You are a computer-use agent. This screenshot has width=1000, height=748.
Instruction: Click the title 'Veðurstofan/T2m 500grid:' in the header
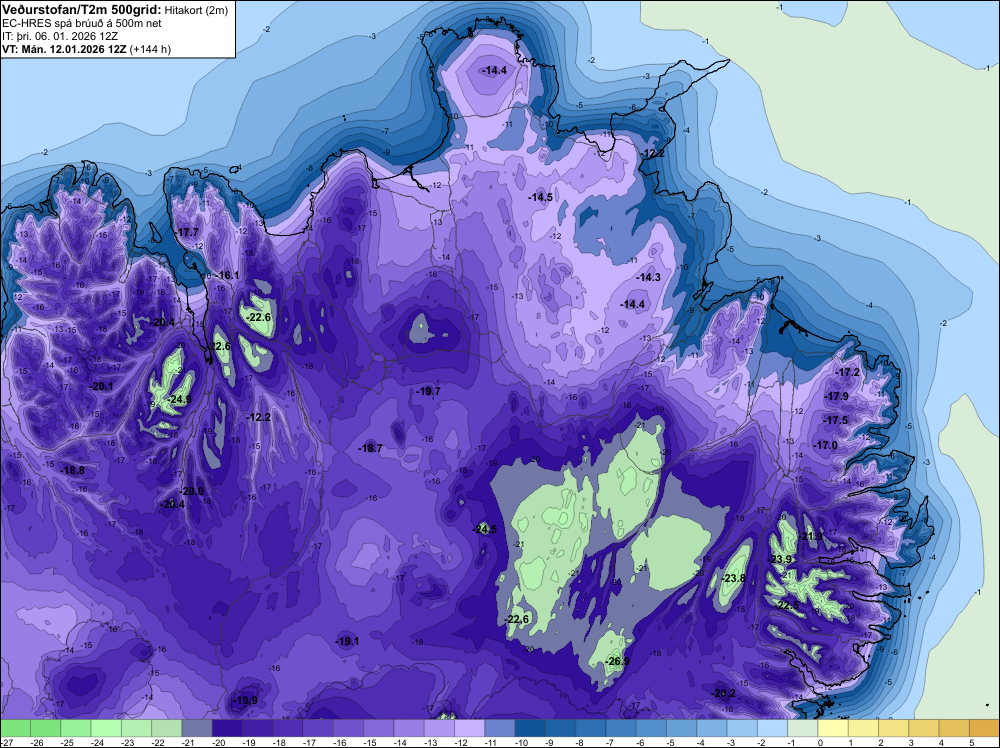pyautogui.click(x=82, y=9)
